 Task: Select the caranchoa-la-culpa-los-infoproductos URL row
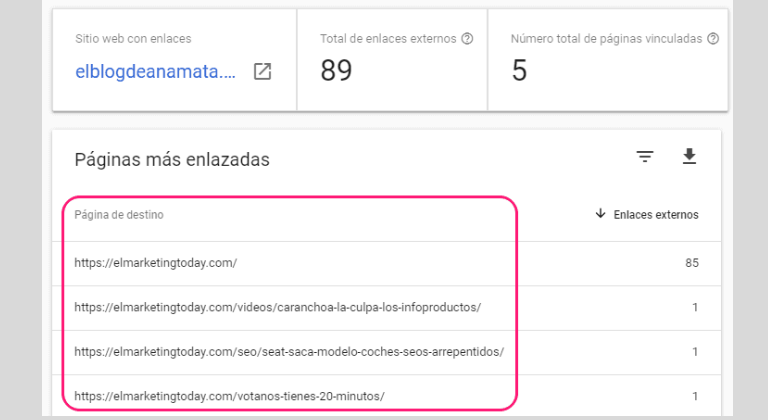point(277,307)
